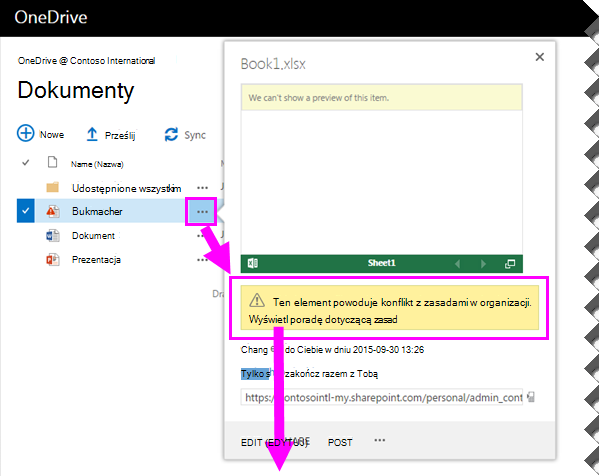
Task: Close the Book1.xlsx callout panel
Action: 539,57
